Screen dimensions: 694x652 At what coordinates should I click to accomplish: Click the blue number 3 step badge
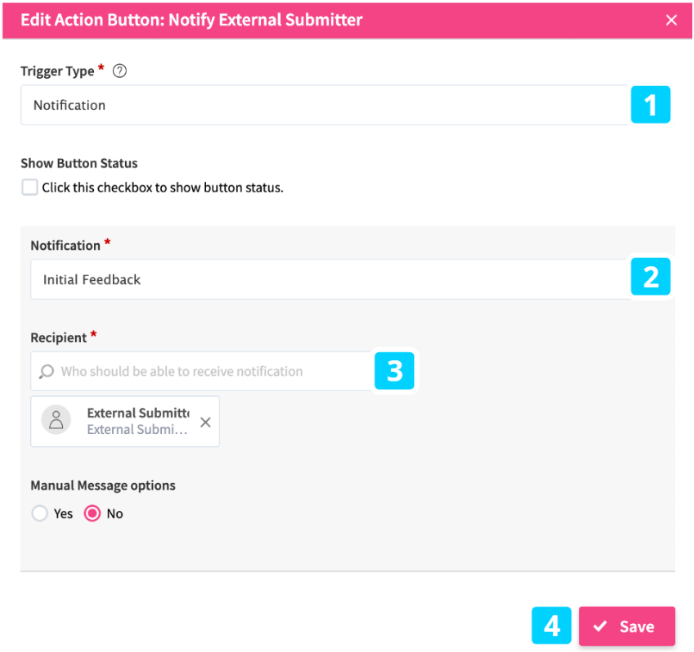pos(394,371)
